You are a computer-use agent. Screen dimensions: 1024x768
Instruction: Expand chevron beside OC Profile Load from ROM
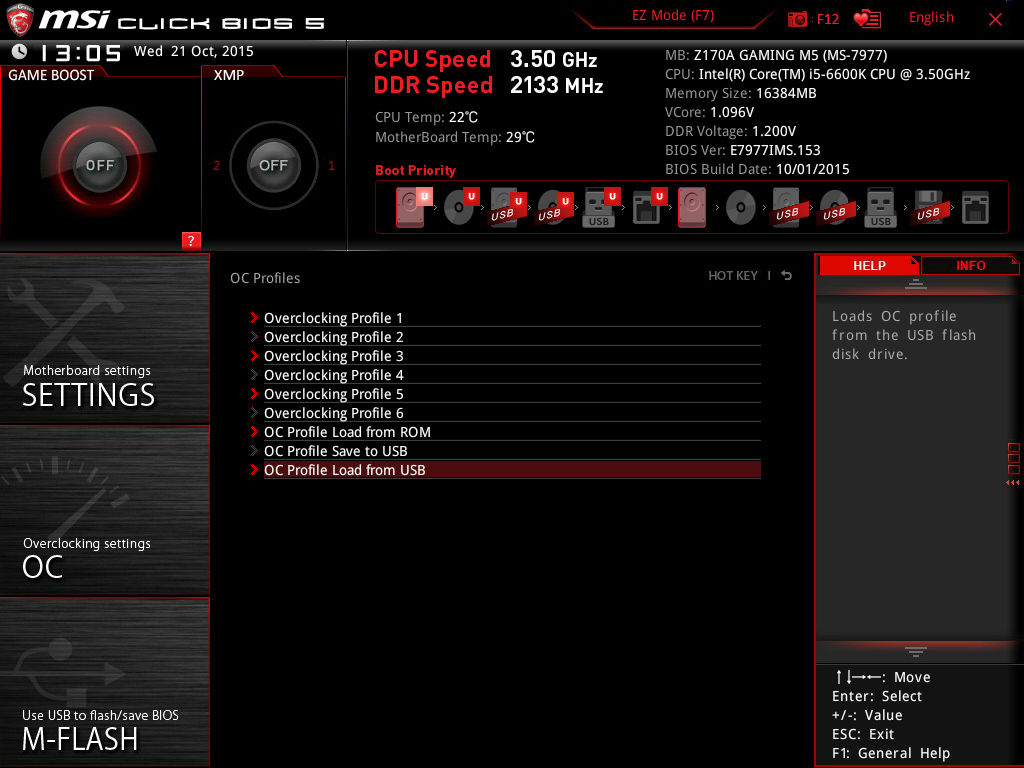pyautogui.click(x=254, y=431)
